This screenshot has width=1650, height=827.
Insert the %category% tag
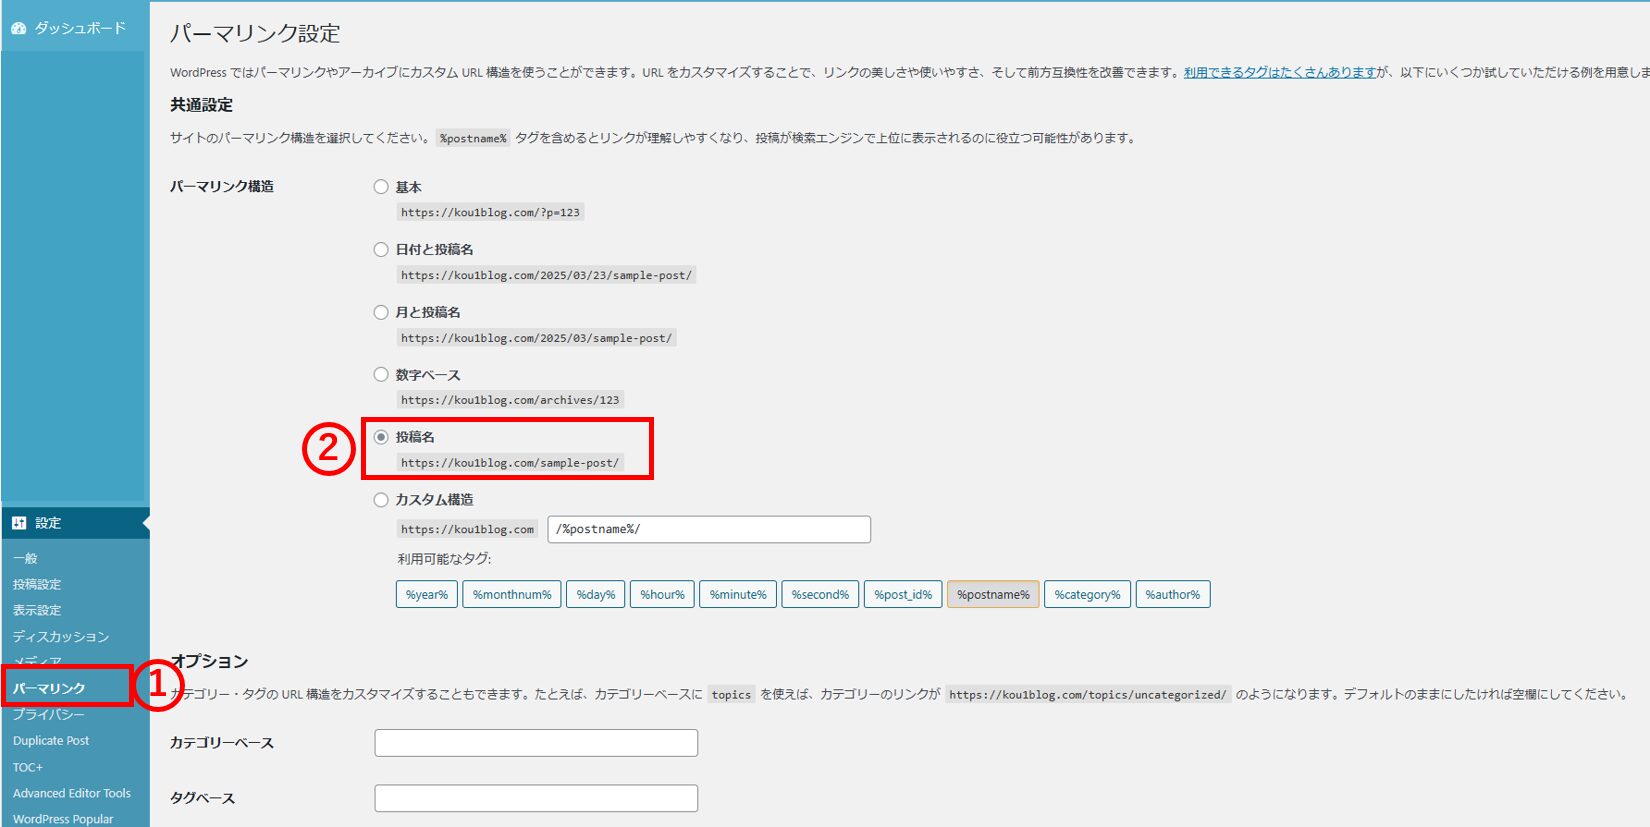pyautogui.click(x=1087, y=594)
